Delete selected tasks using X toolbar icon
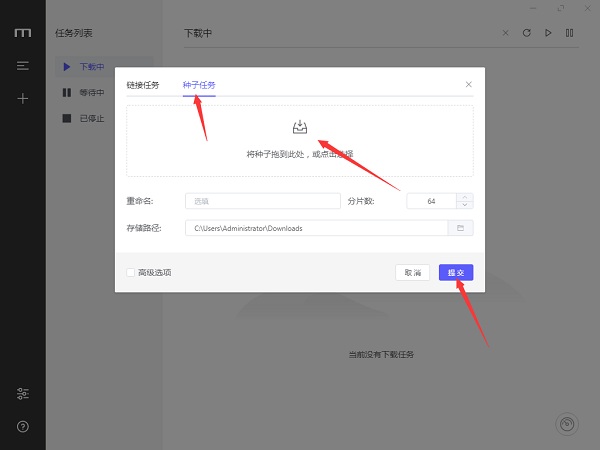The image size is (600, 450). click(506, 33)
